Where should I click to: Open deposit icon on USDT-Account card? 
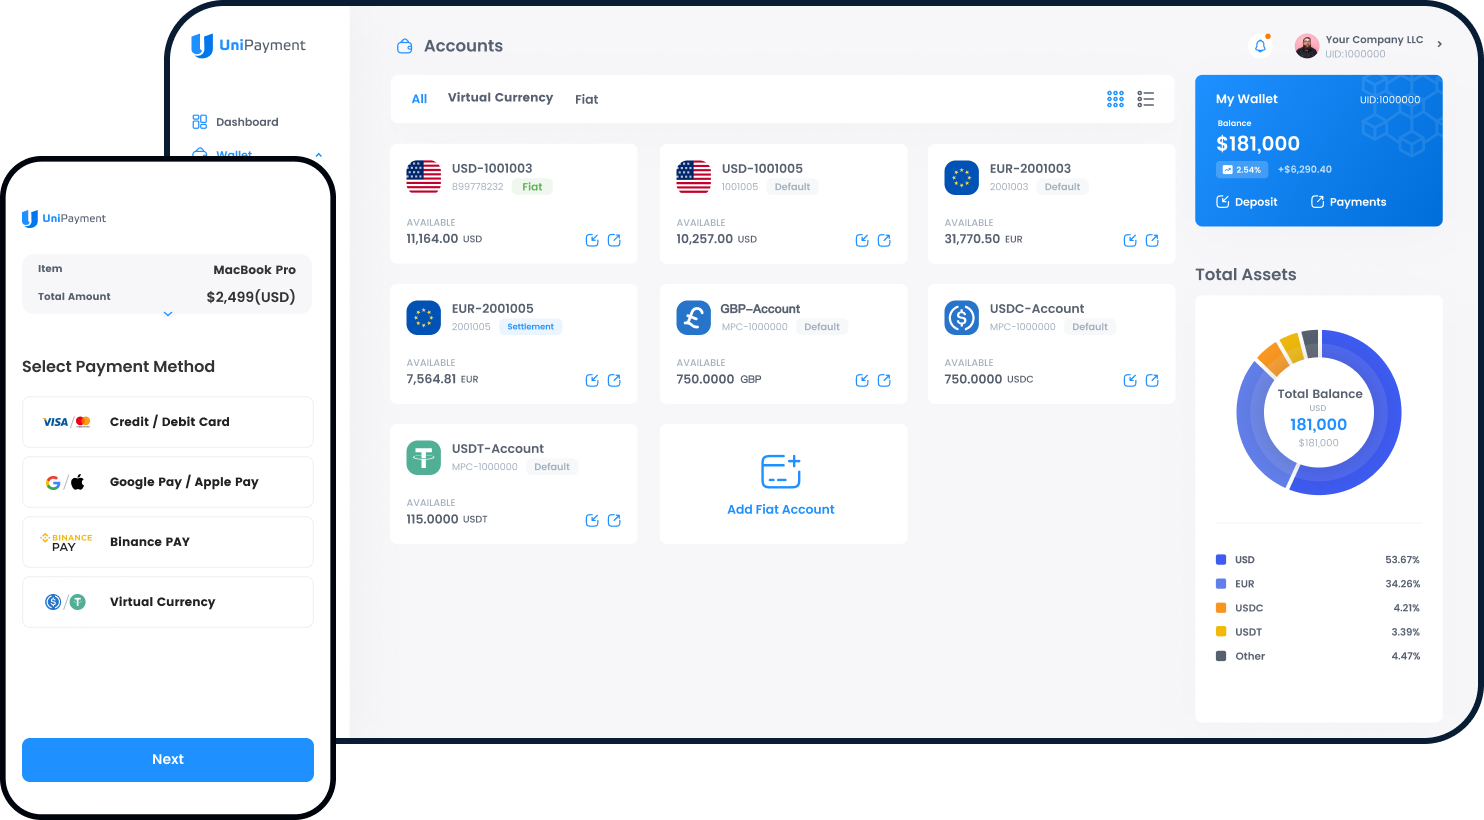(592, 520)
